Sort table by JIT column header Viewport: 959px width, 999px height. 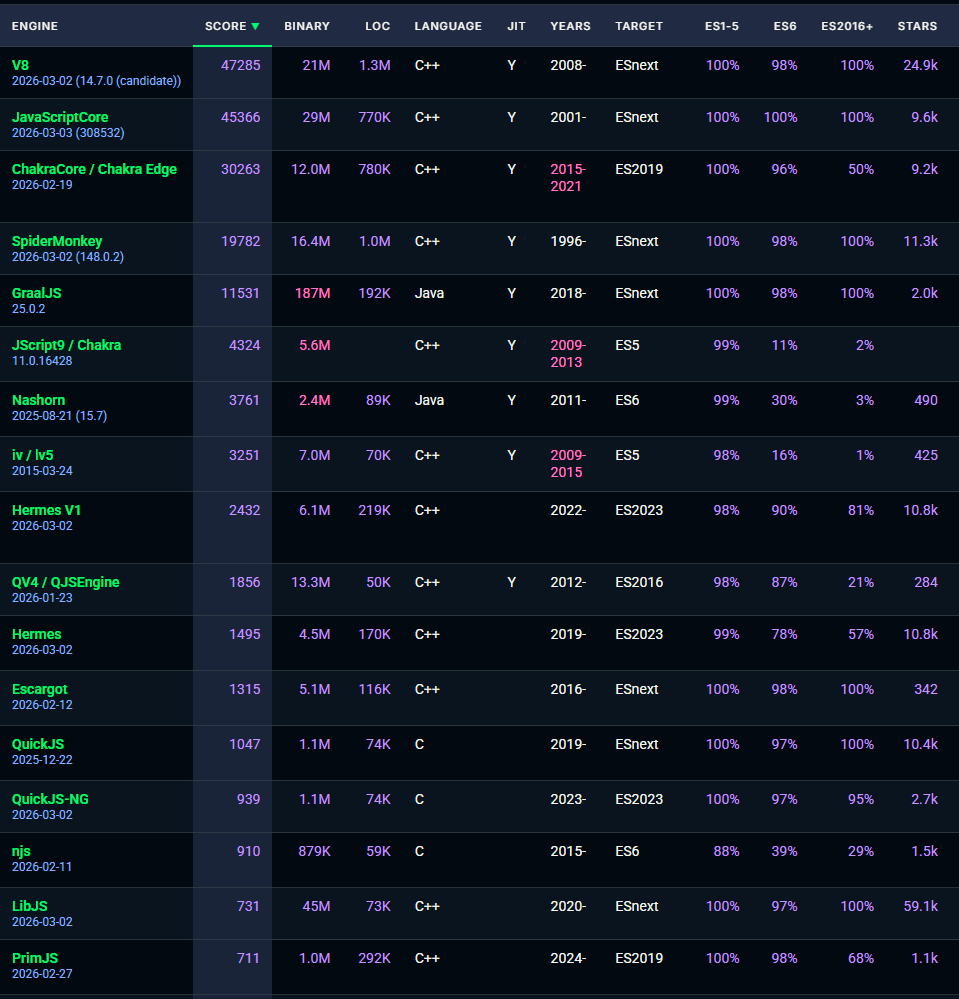(x=516, y=26)
